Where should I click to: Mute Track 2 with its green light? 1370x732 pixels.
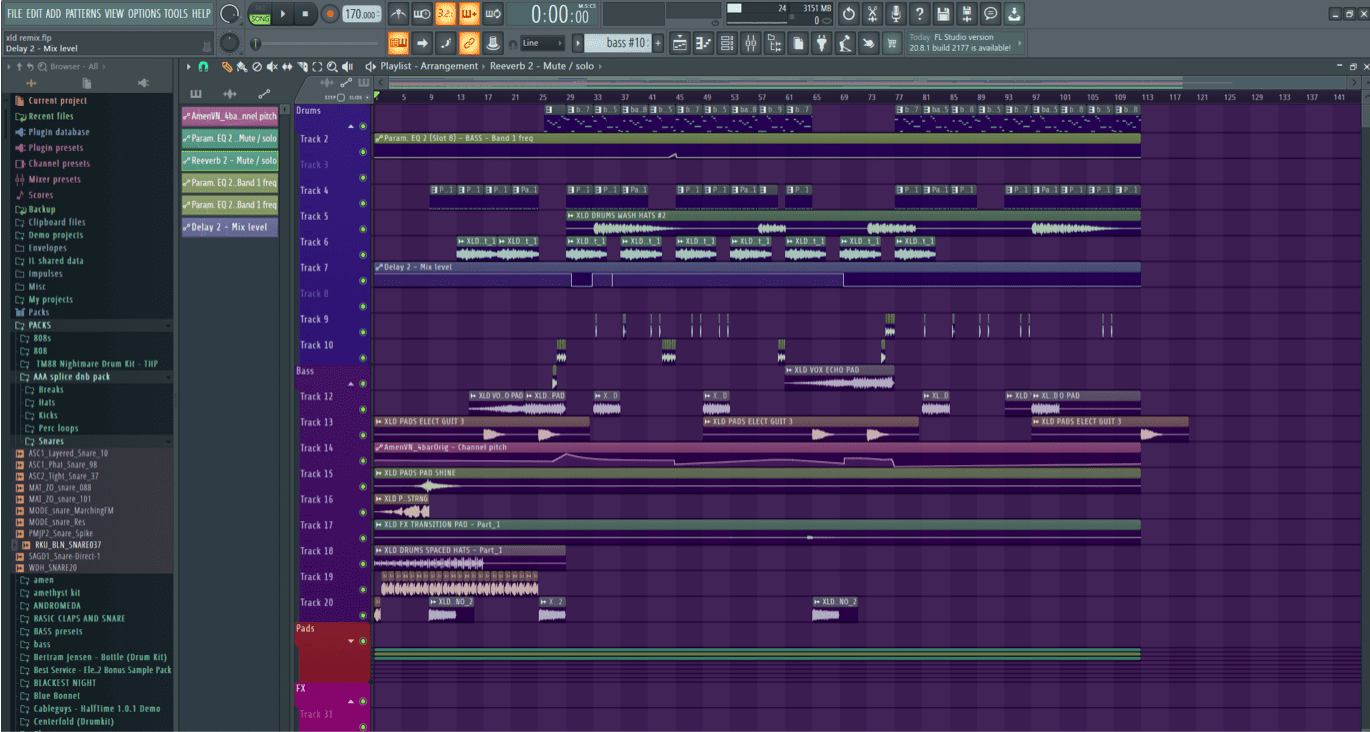tap(362, 152)
